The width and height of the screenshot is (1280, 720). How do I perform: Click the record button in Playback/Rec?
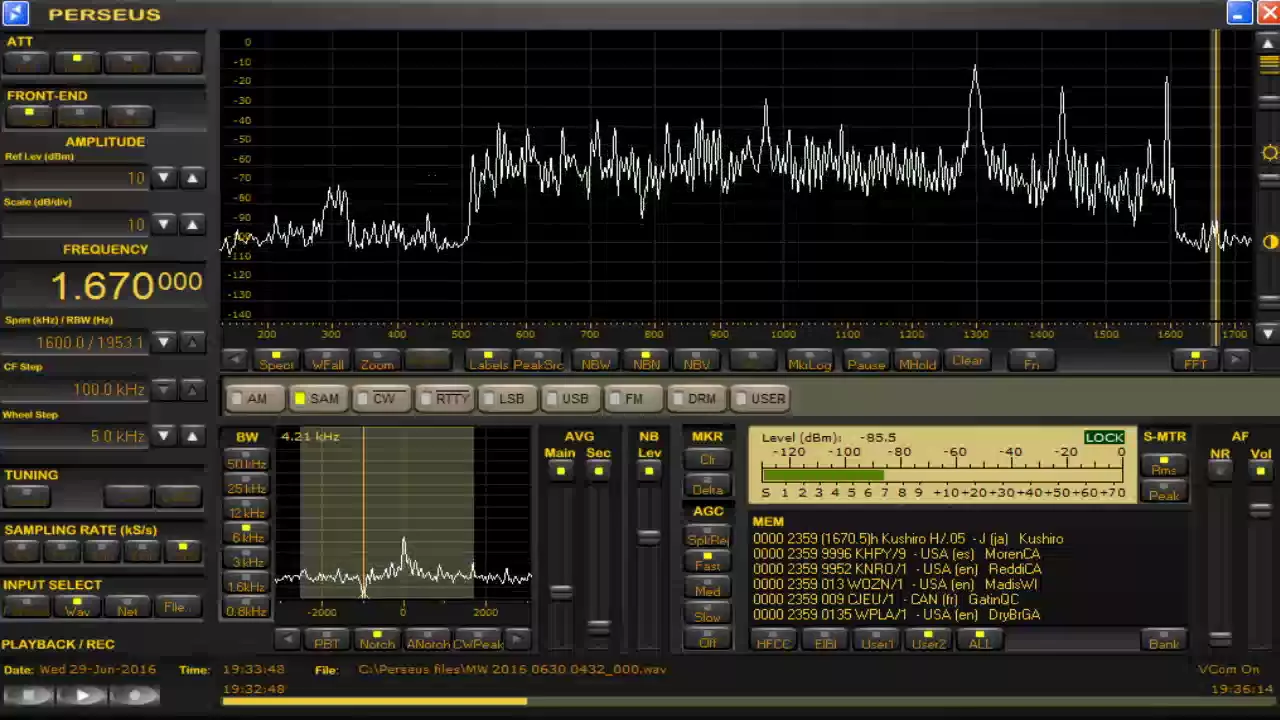pos(136,696)
